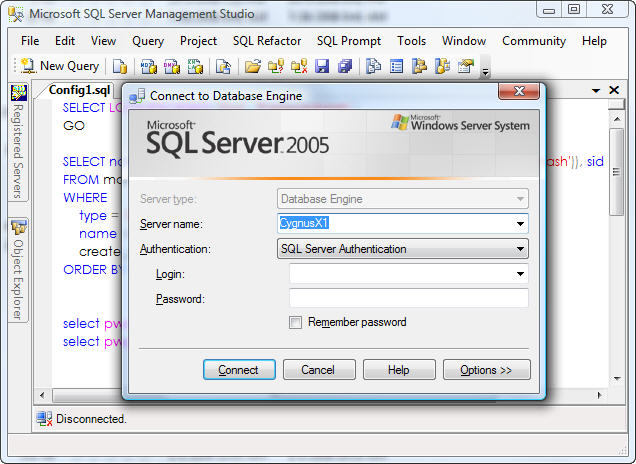Click the Database Engine Query icon
636x464 pixels.
pos(120,66)
